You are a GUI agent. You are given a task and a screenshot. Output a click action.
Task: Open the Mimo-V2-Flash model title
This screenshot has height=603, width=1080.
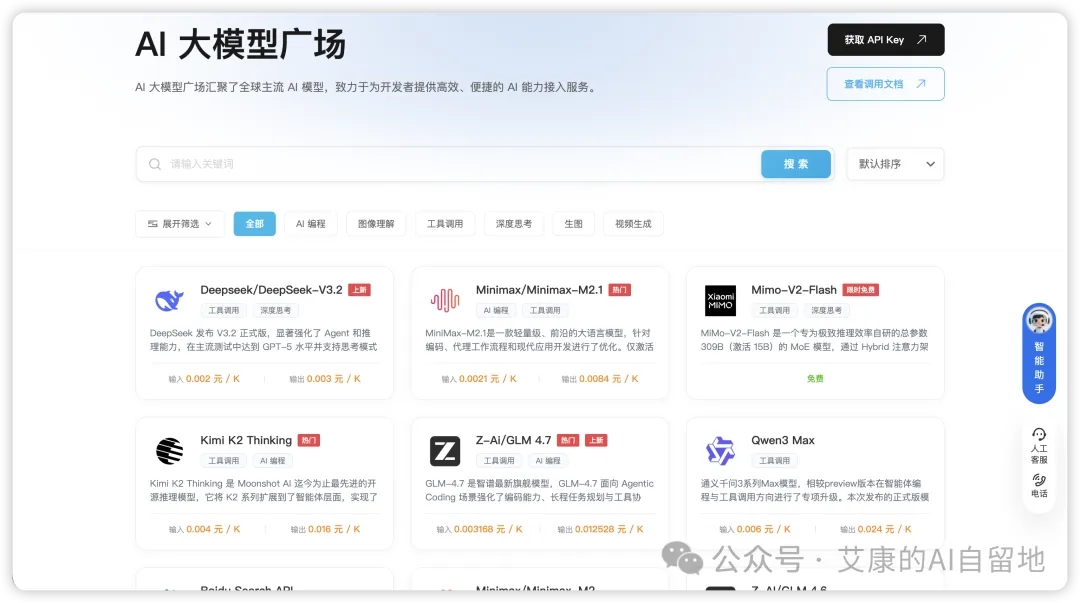(793, 290)
